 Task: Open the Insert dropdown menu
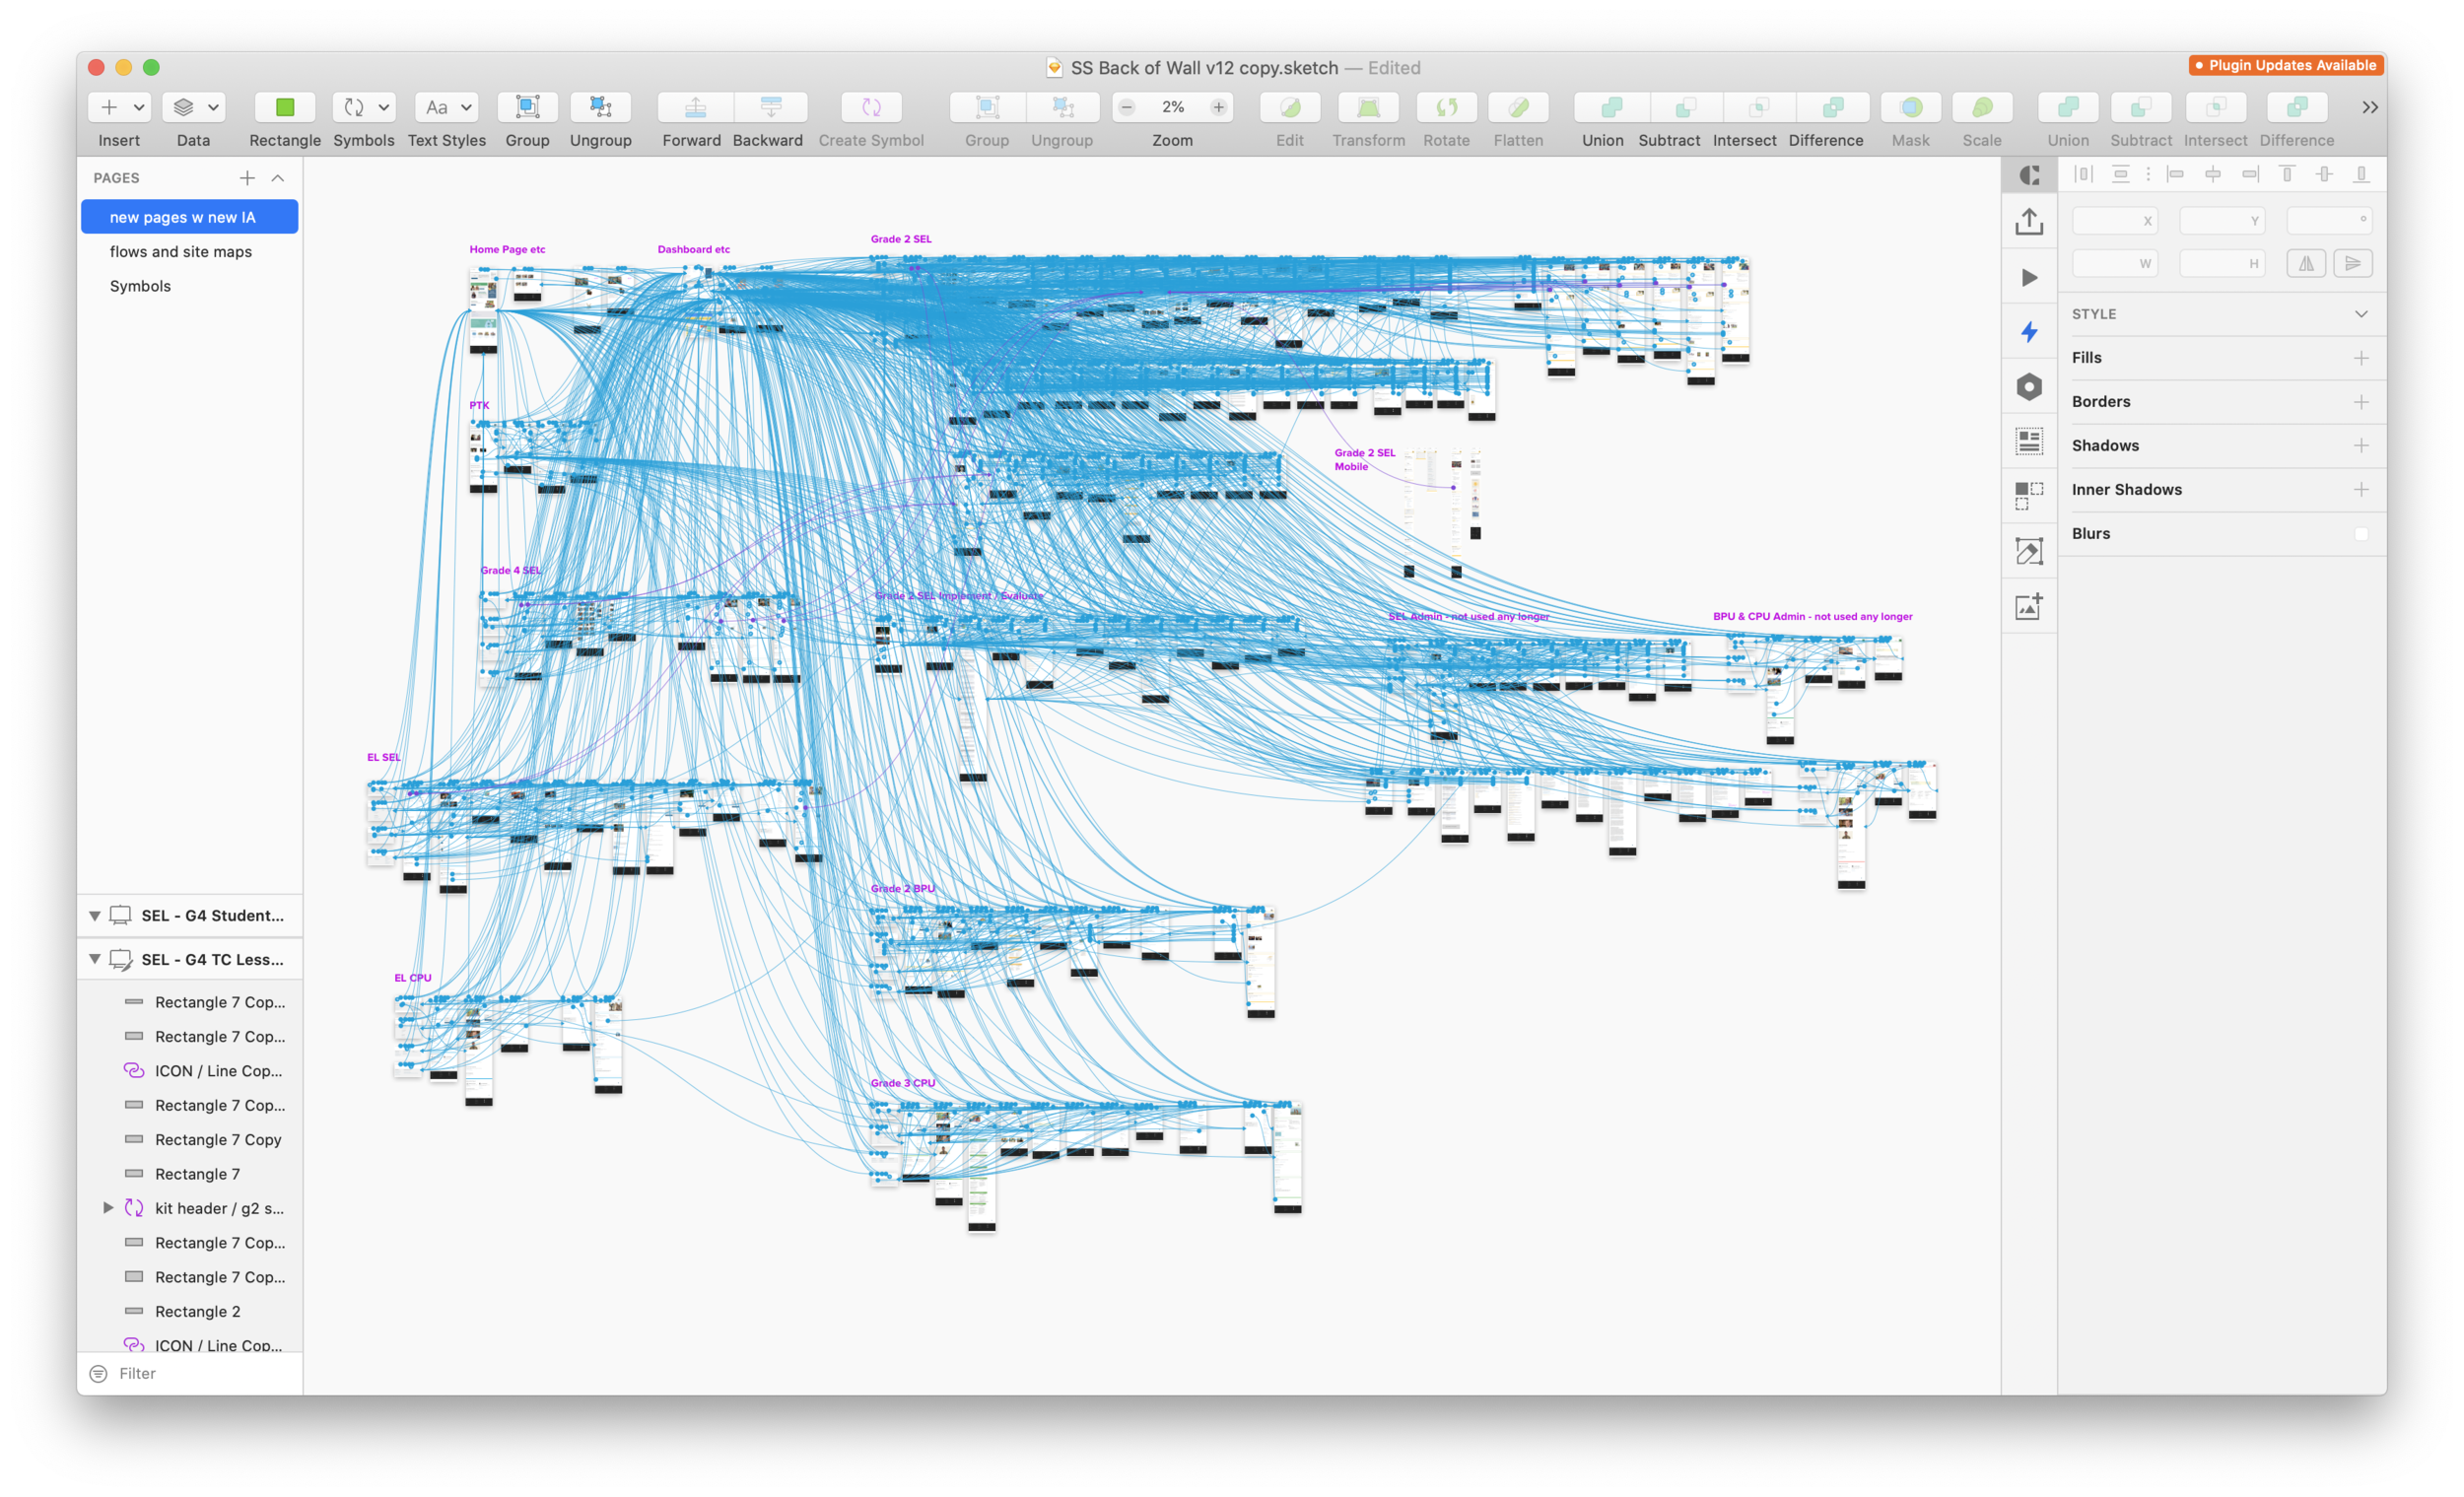click(119, 107)
